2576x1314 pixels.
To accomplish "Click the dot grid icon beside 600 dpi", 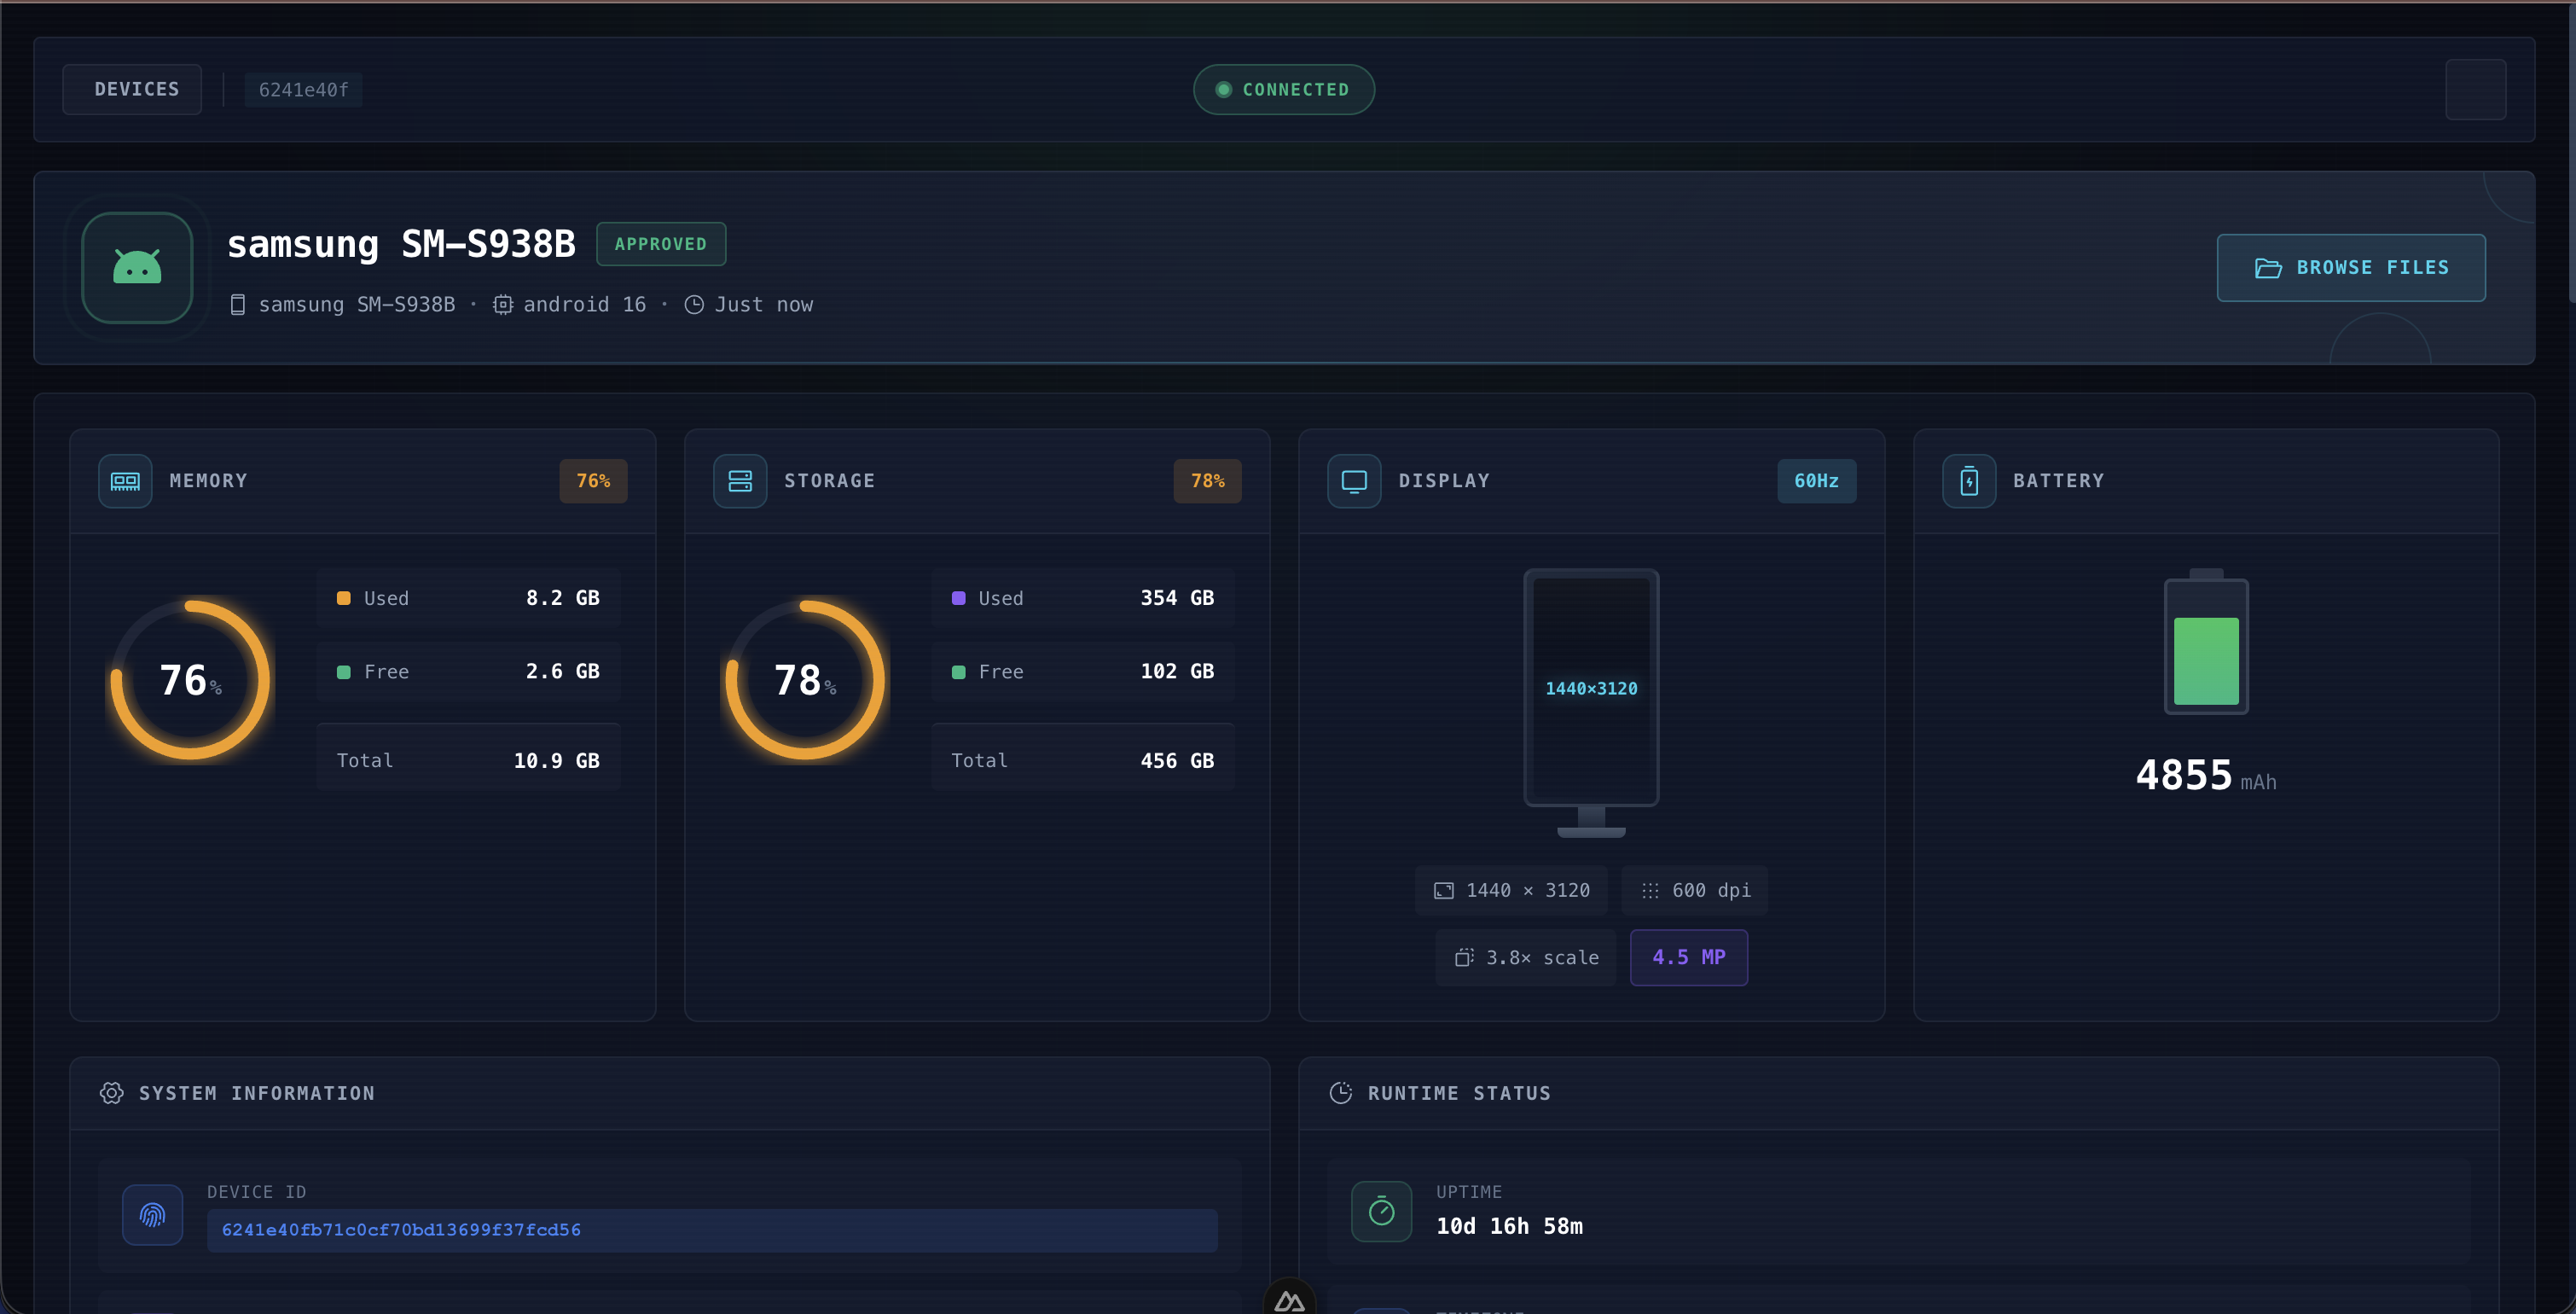I will point(1650,890).
